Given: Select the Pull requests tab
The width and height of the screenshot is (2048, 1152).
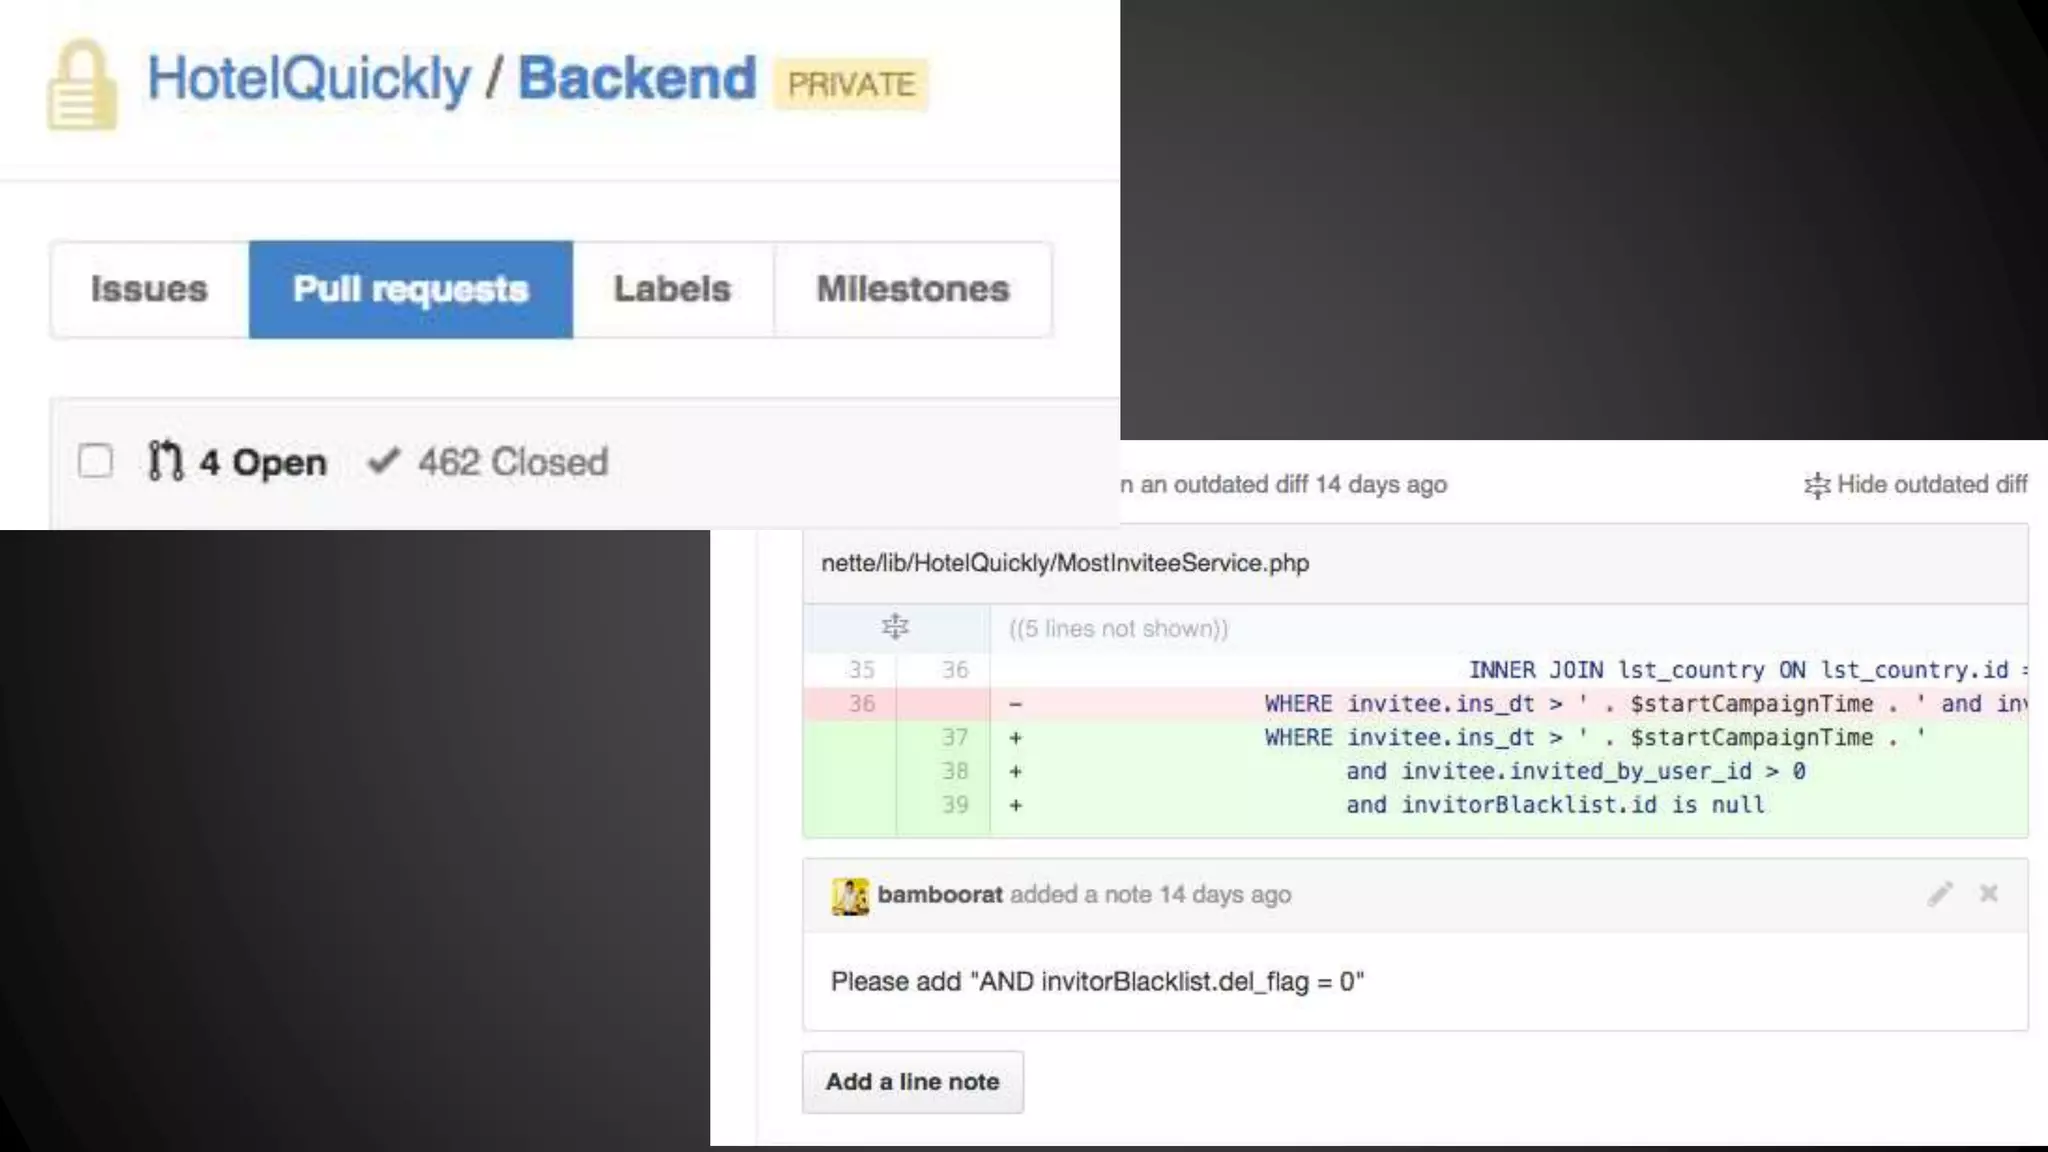Looking at the screenshot, I should pos(410,289).
